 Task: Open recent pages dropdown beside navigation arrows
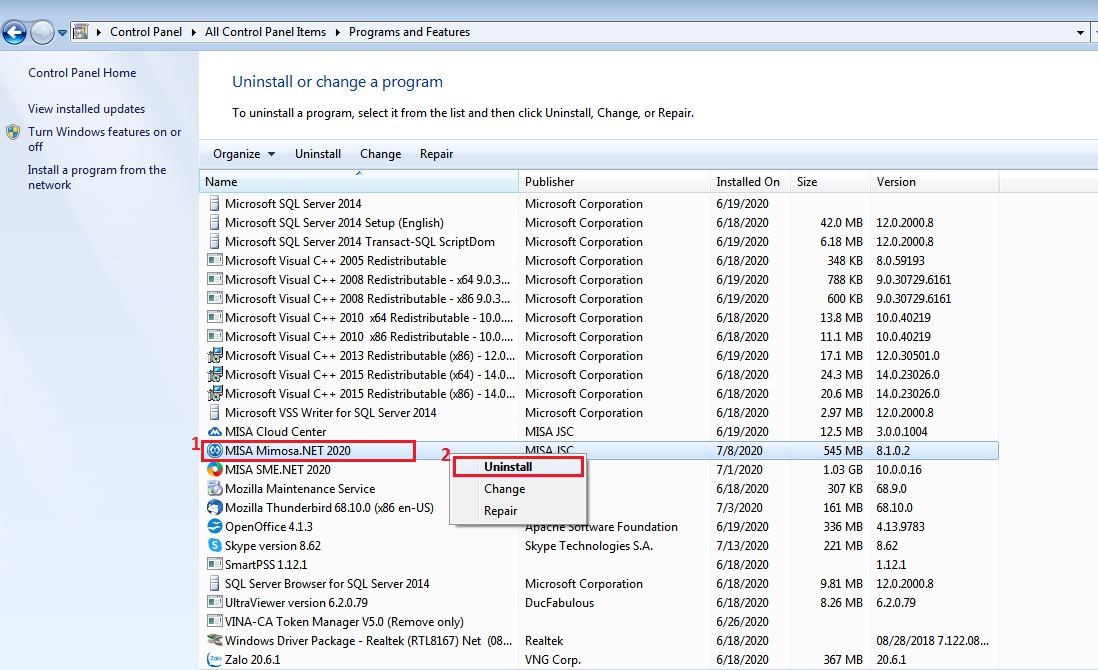(x=62, y=32)
